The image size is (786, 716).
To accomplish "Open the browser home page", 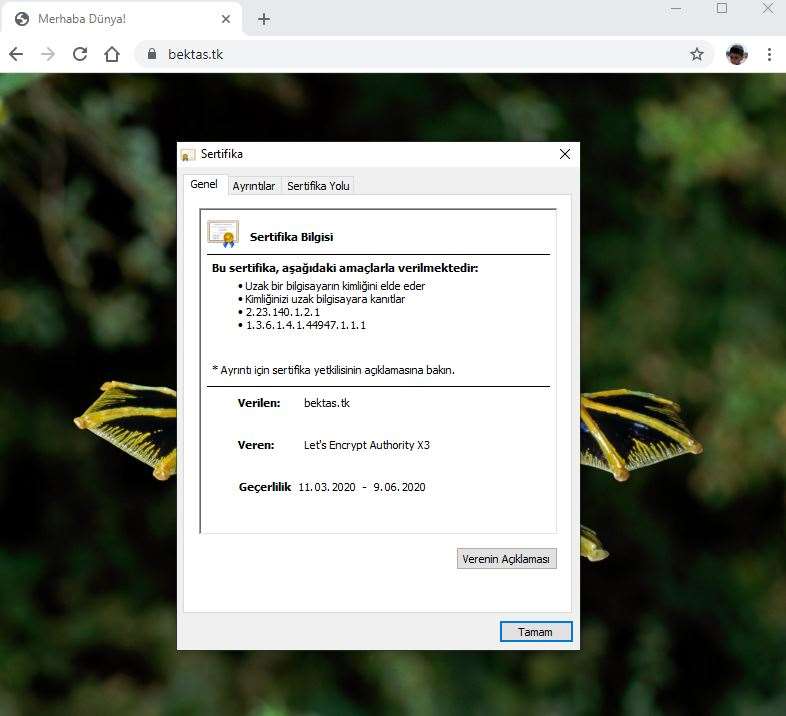I will pos(112,54).
